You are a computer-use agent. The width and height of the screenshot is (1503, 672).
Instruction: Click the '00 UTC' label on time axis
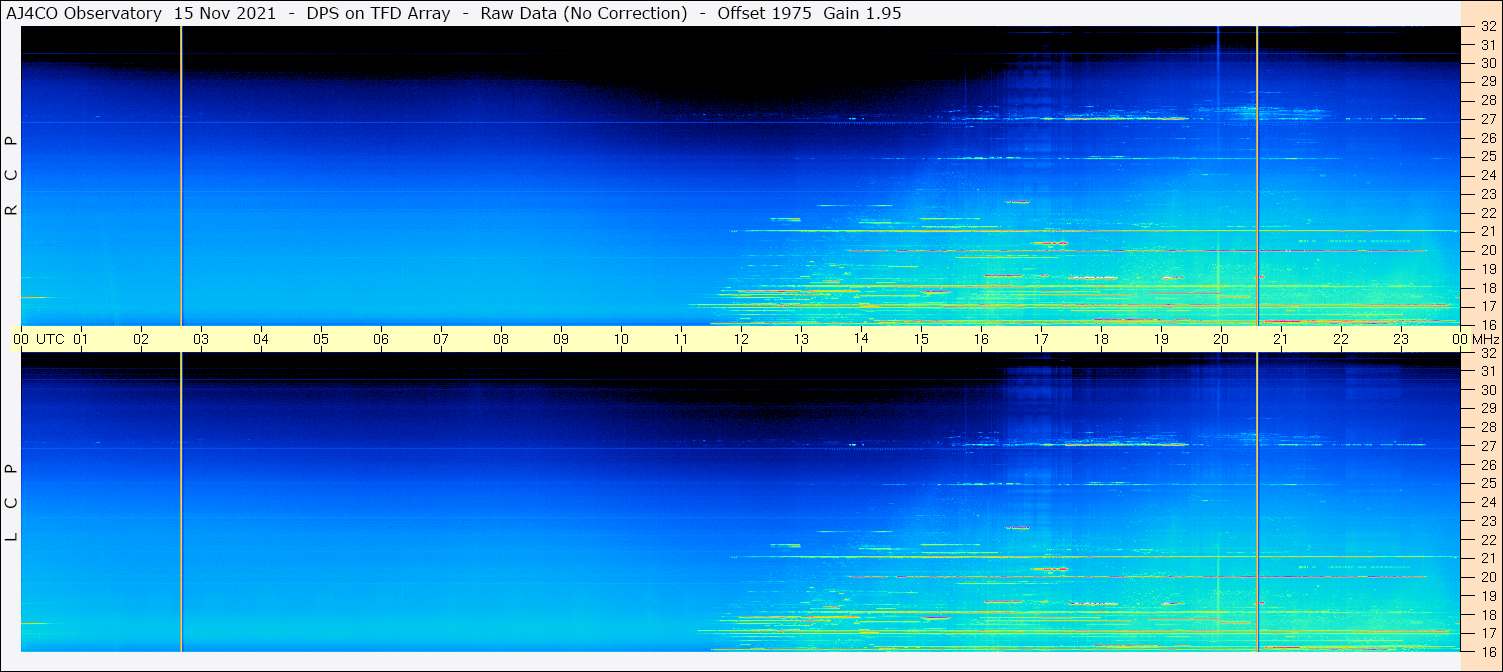(39, 339)
